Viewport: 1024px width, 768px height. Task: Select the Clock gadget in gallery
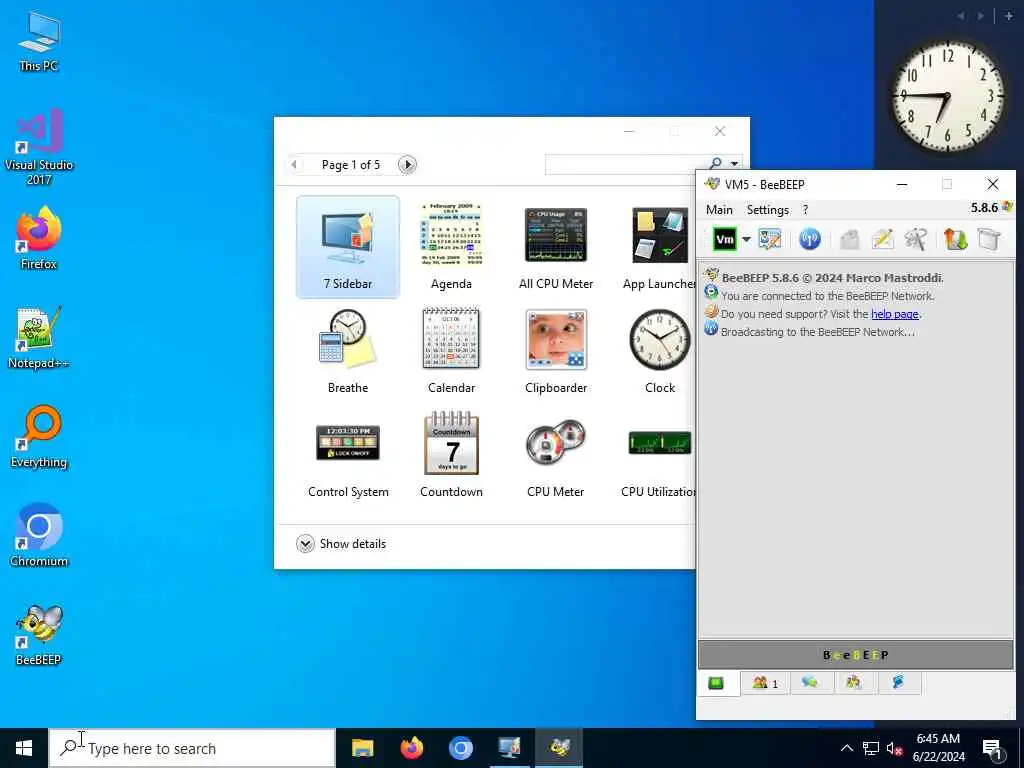click(659, 351)
